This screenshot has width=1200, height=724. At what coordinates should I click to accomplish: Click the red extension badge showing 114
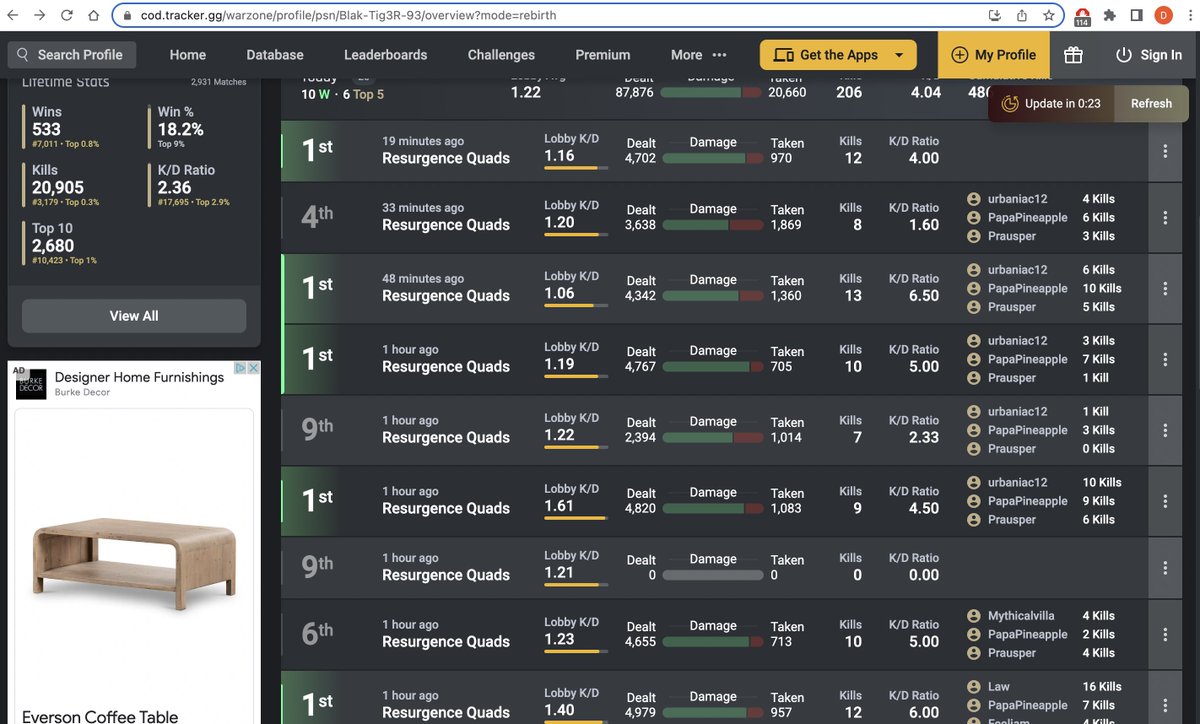1082,17
